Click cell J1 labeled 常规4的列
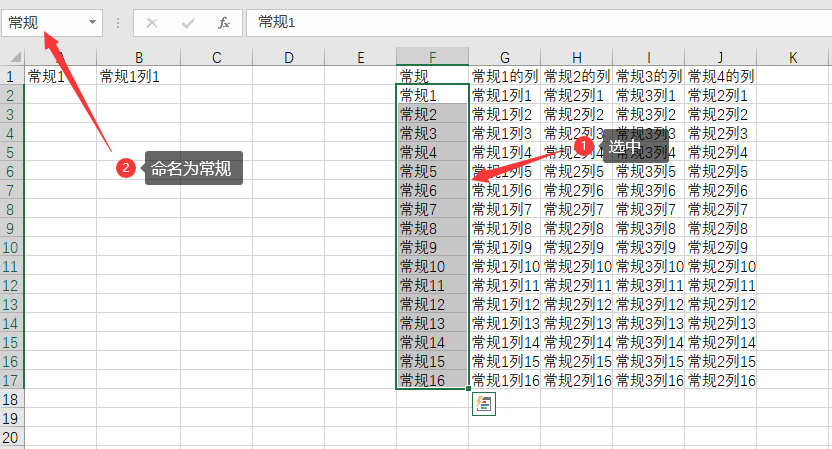 721,76
